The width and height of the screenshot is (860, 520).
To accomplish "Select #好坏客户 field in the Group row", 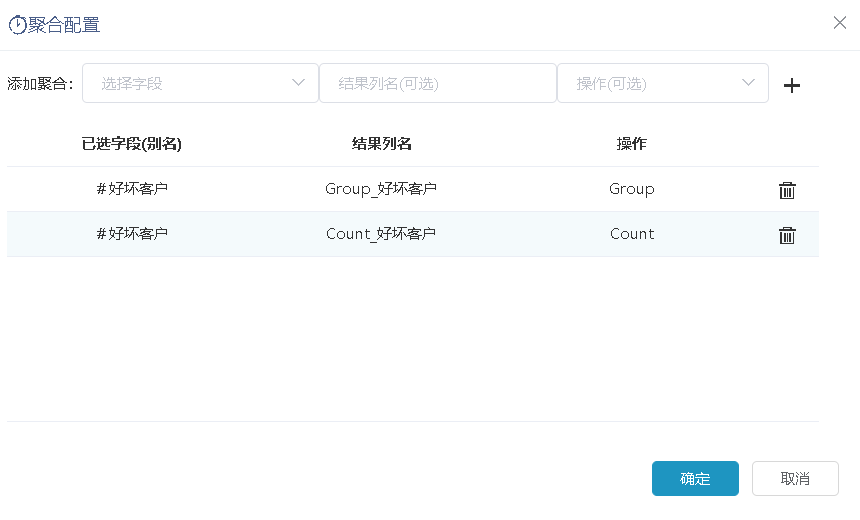I will 132,189.
